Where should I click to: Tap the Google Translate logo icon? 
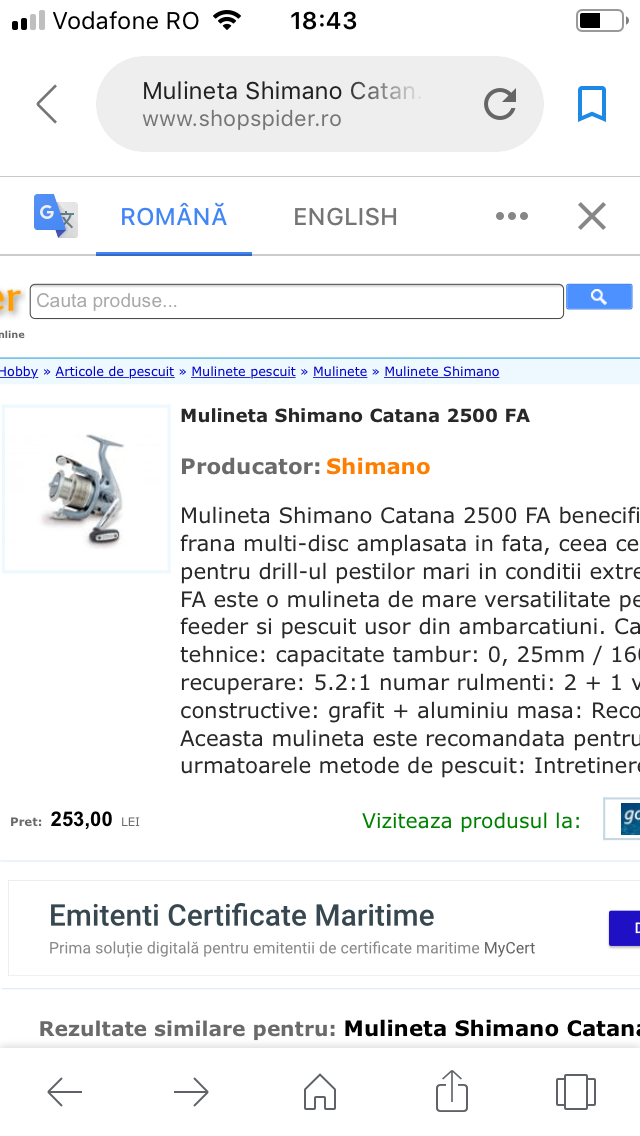(x=56, y=216)
